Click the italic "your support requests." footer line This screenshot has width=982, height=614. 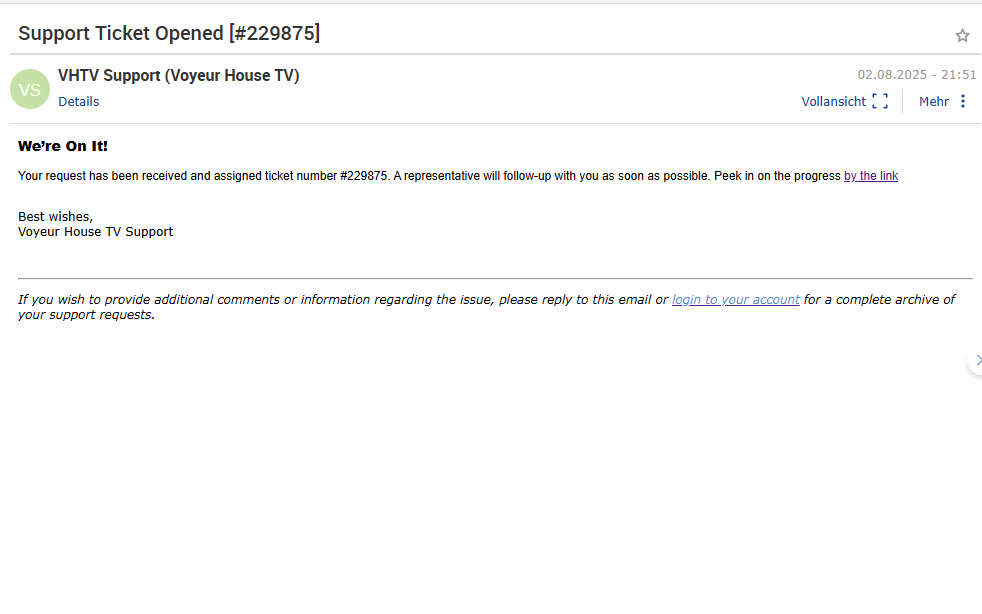pyautogui.click(x=86, y=315)
